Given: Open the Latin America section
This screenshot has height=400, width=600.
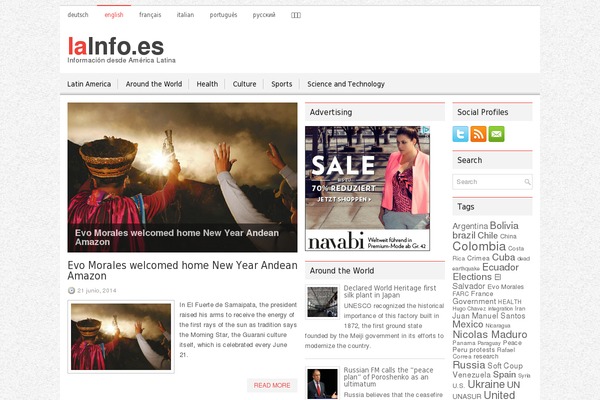Looking at the screenshot, I should click(89, 84).
